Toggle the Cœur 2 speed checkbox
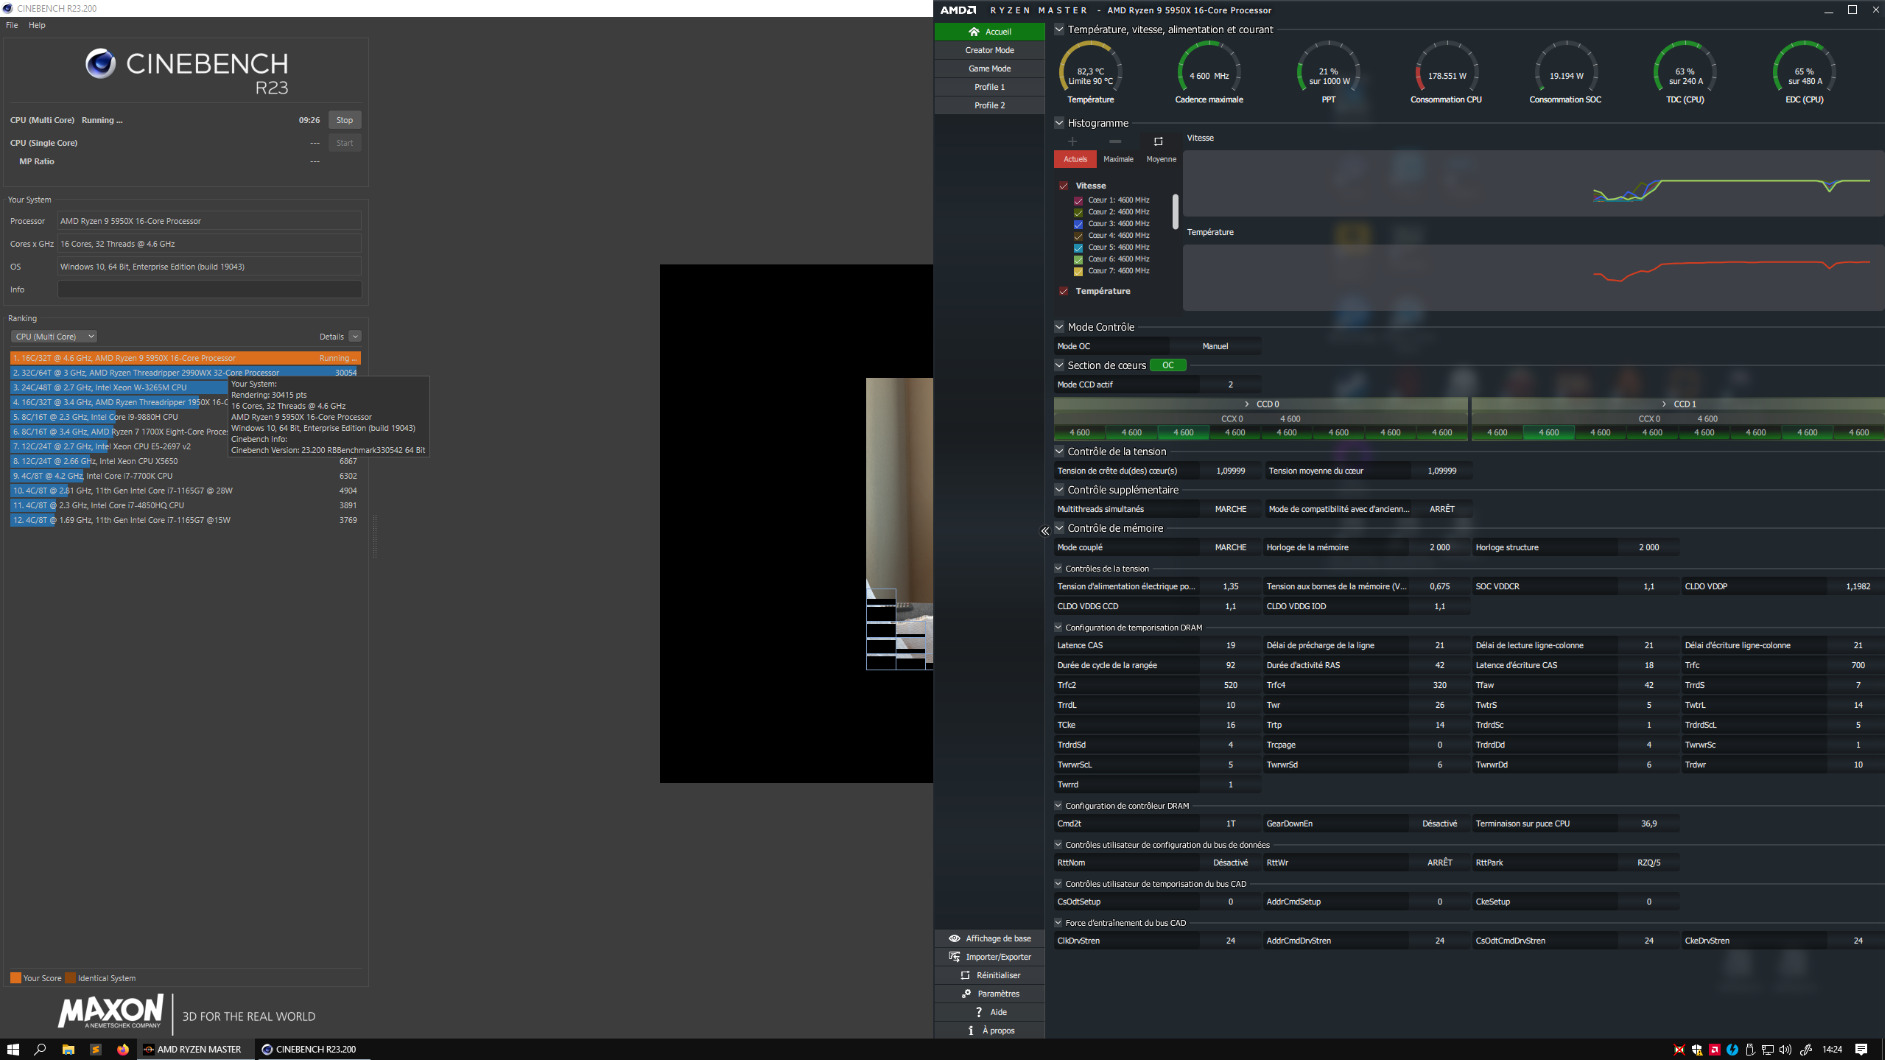The height and width of the screenshot is (1060, 1885). 1078,212
